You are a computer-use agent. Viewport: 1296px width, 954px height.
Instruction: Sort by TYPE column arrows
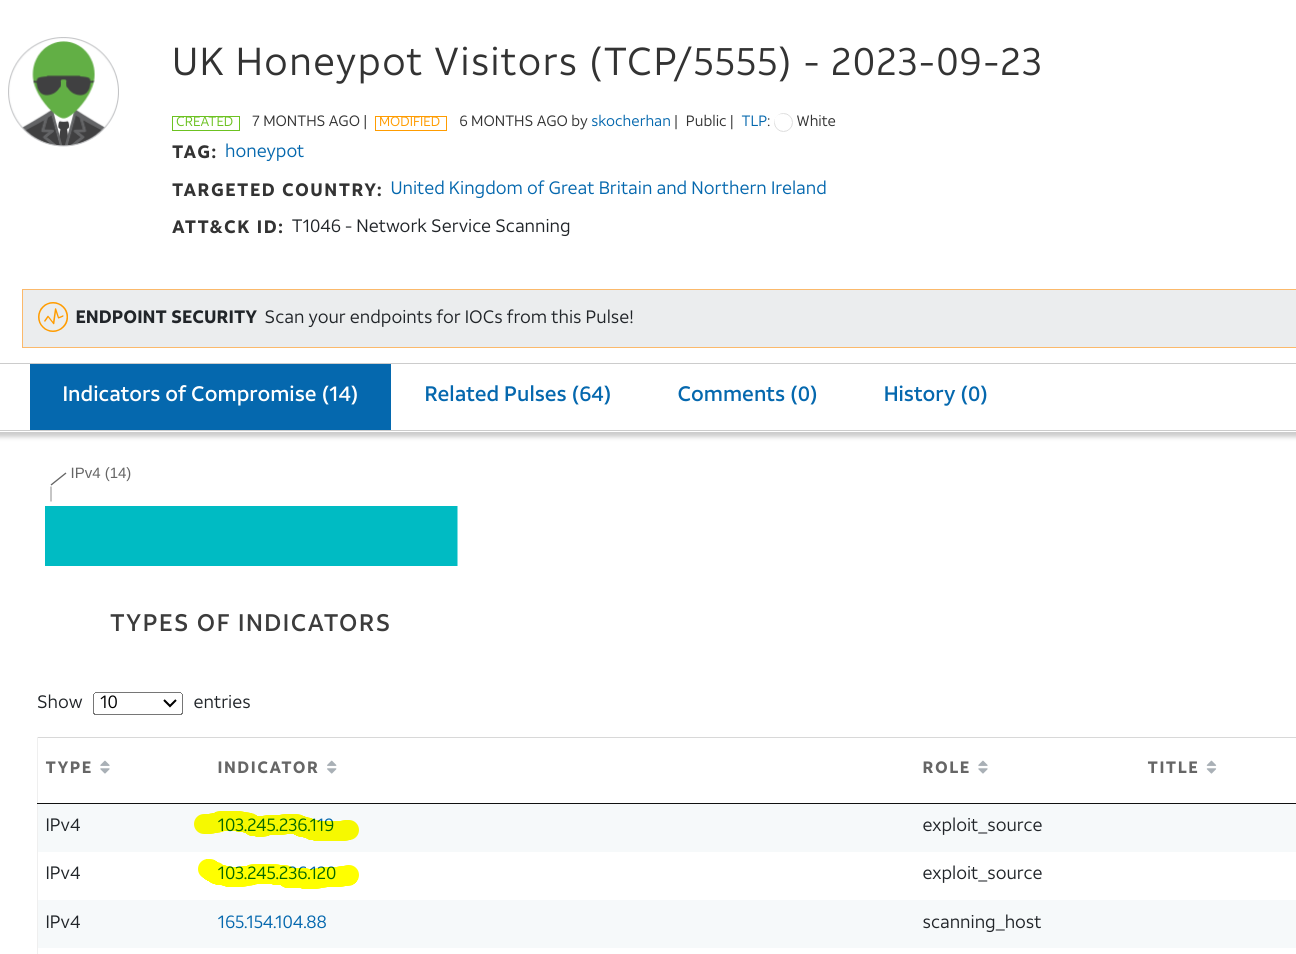(x=105, y=768)
